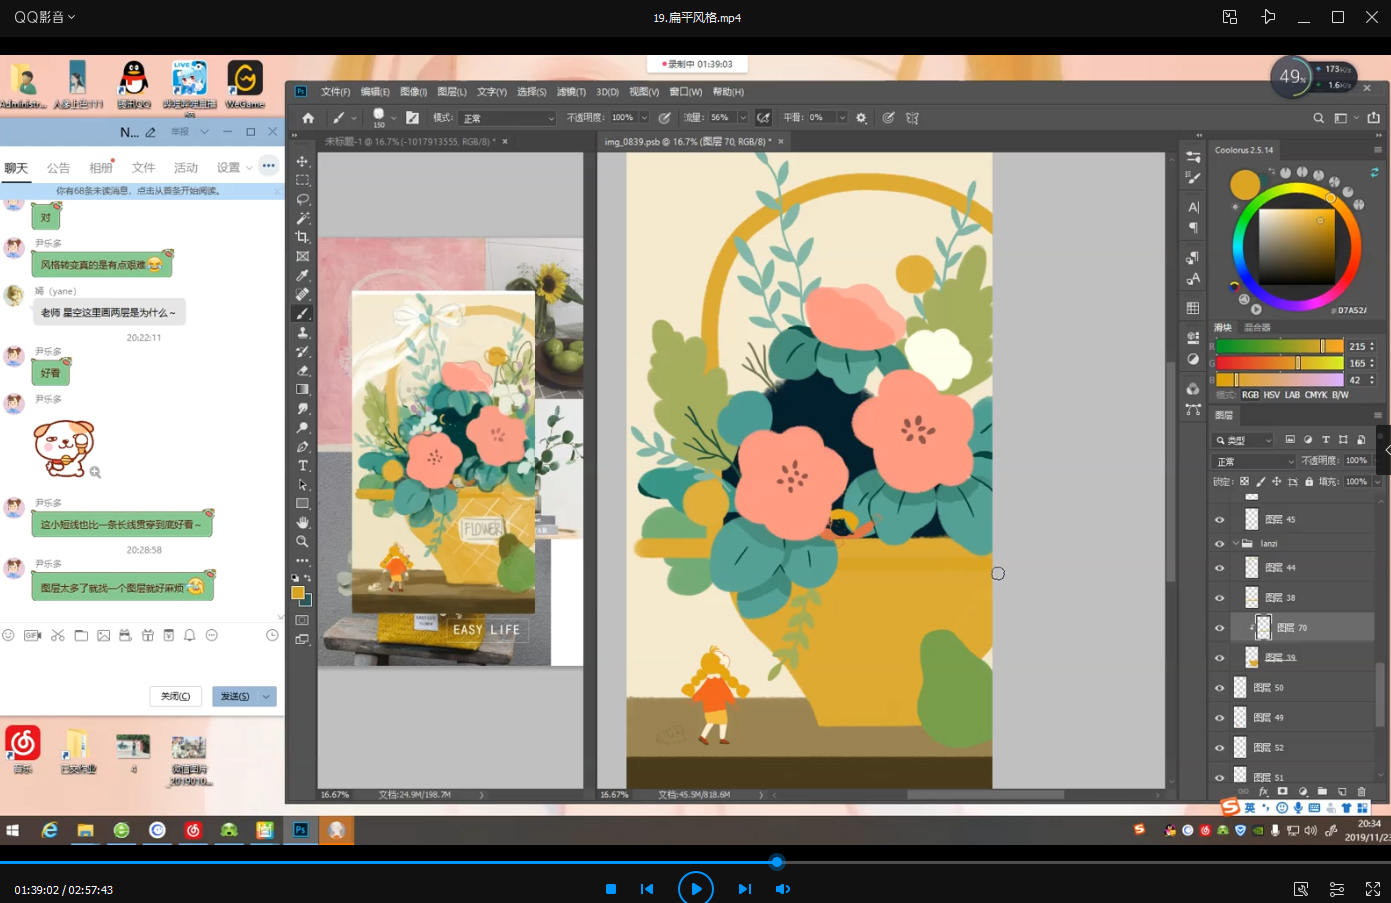Select the Eyedropper tool
This screenshot has width=1391, height=903.
point(302,275)
